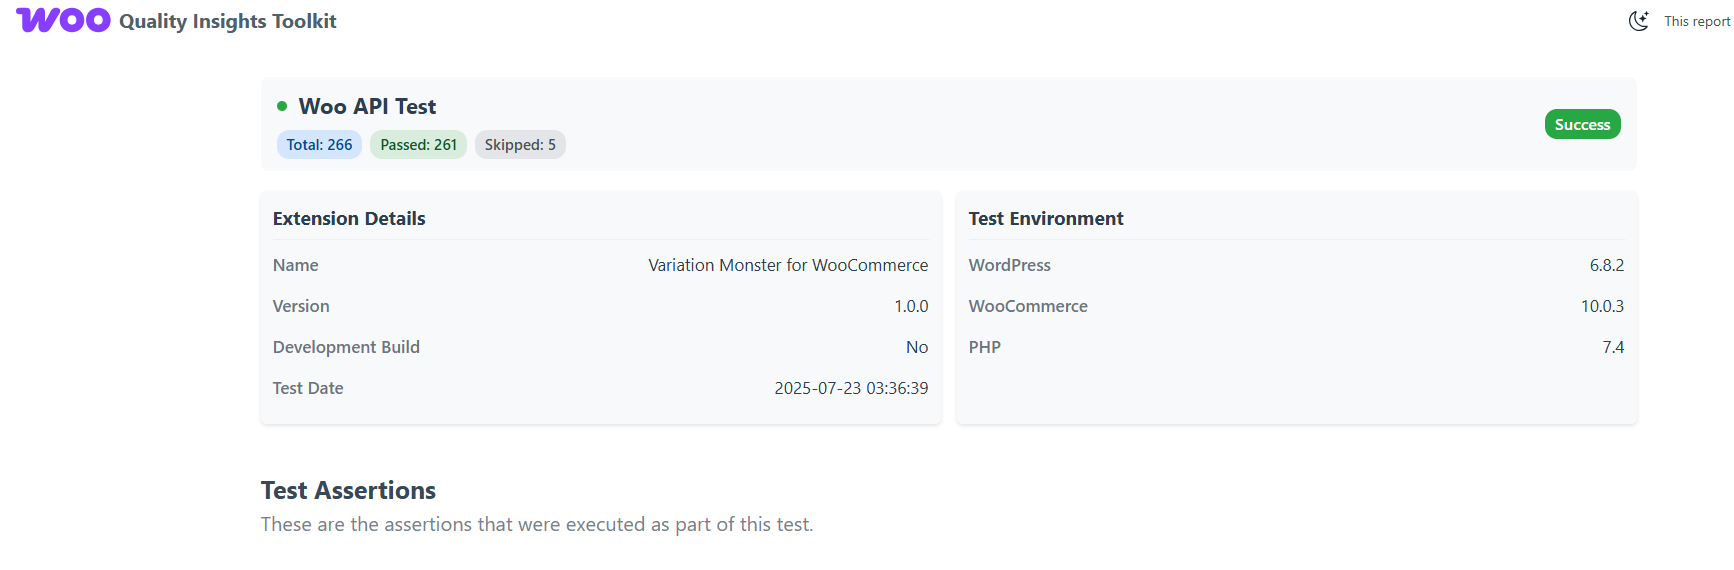Viewport: 1734px width, 570px height.
Task: Toggle dark mode with the moon icon
Action: click(x=1638, y=21)
